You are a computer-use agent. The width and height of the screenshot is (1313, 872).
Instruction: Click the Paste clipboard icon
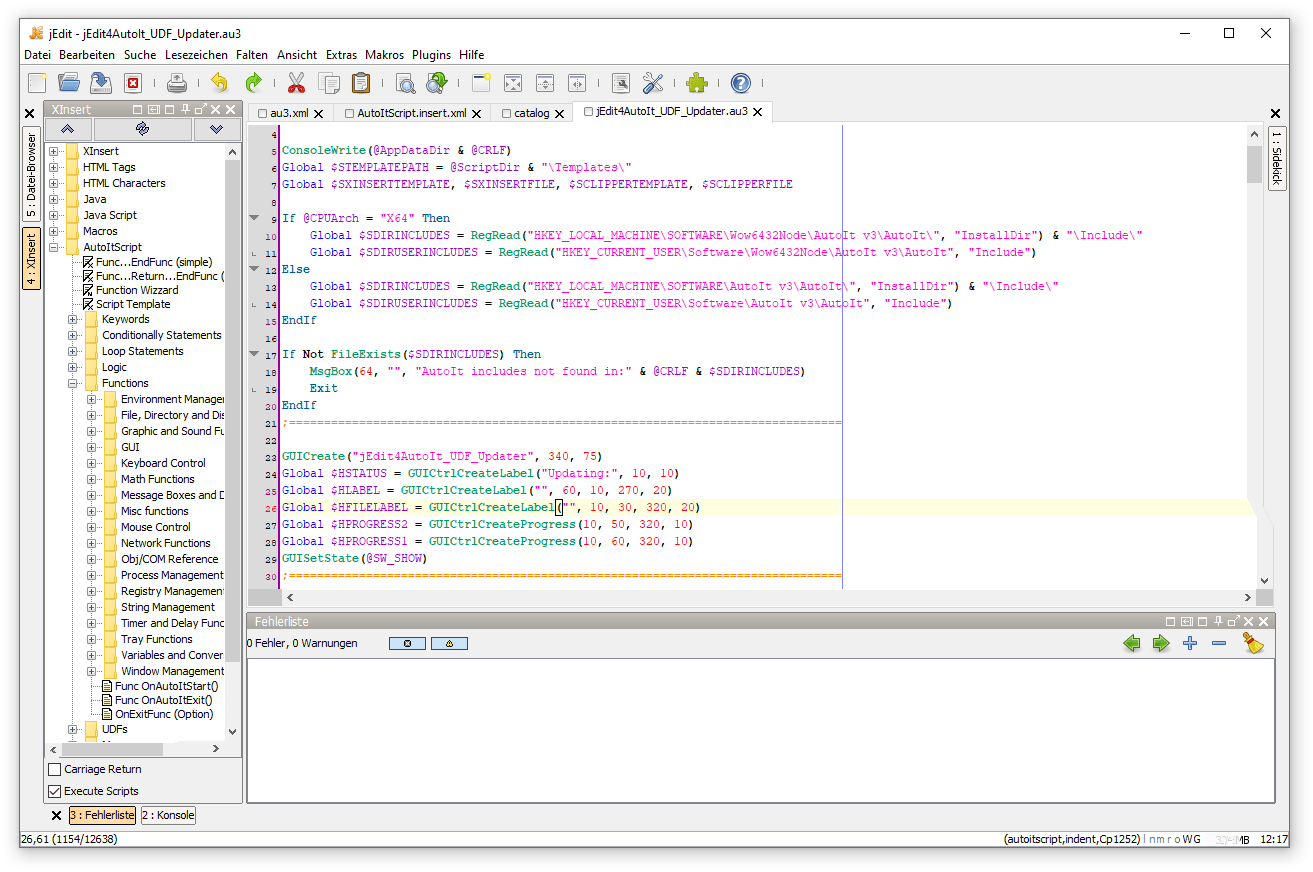point(361,83)
